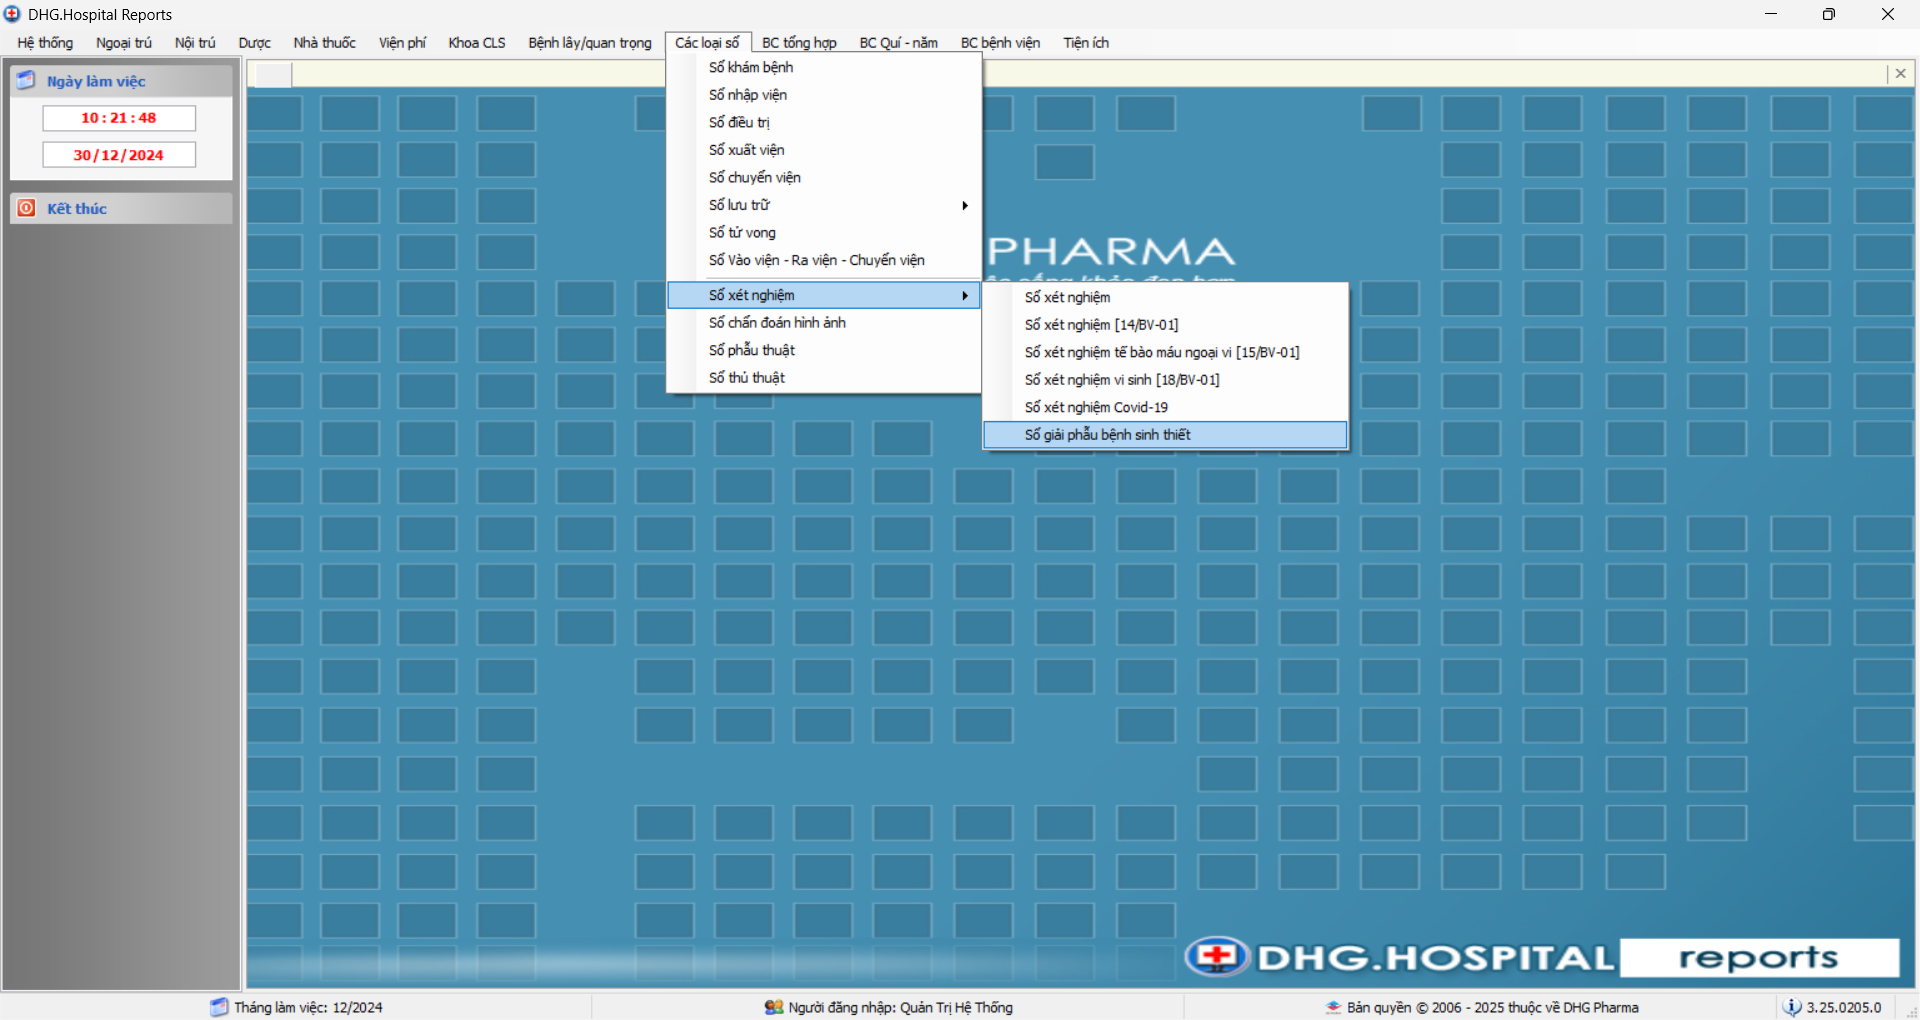Click Người đăng nhập: Quản Trị Hệ Thống text
1920x1020 pixels.
[x=900, y=1007]
